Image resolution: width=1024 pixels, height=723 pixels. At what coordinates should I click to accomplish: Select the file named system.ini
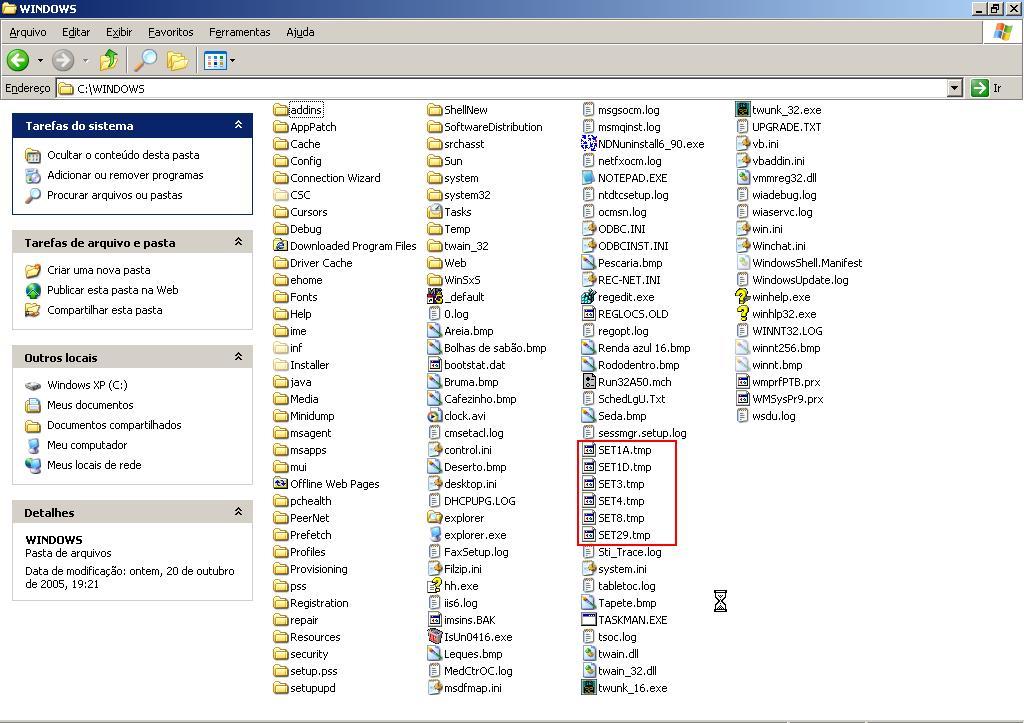pos(622,569)
